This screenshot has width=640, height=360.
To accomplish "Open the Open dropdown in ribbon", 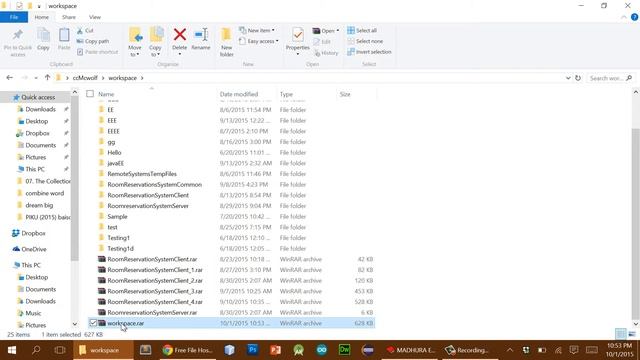I will coord(326,31).
